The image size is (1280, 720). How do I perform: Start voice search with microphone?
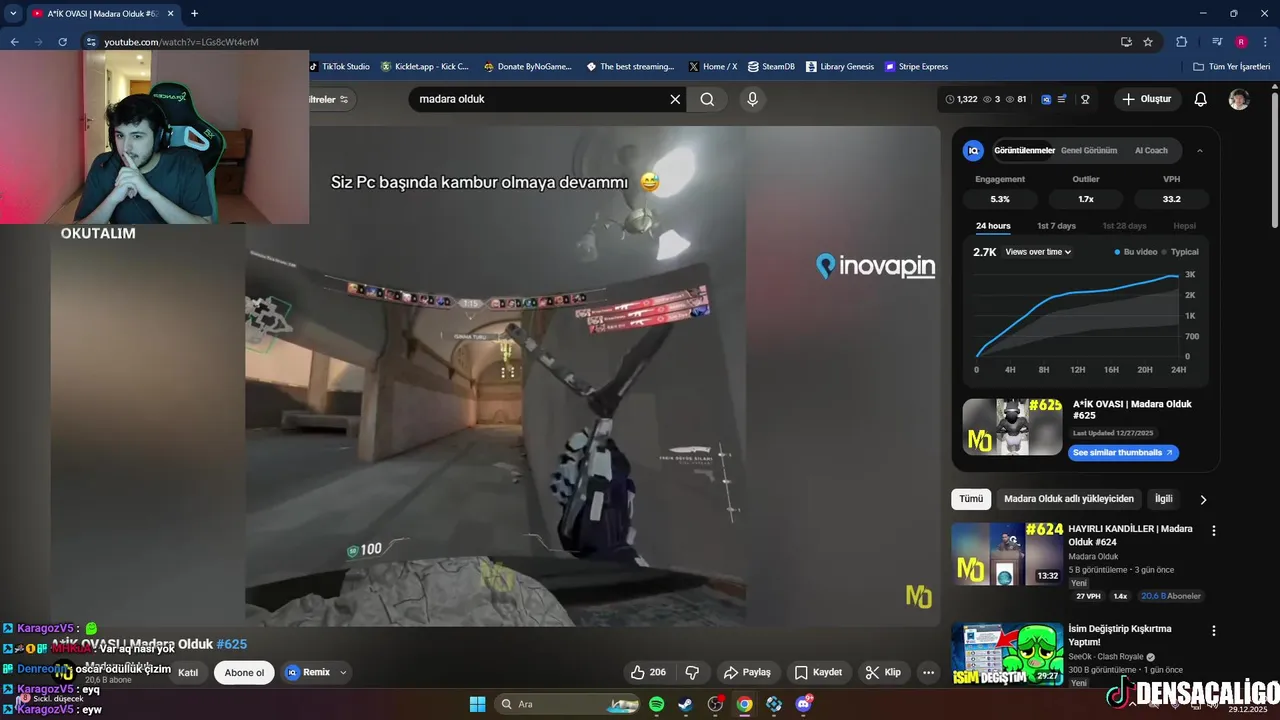pos(752,99)
